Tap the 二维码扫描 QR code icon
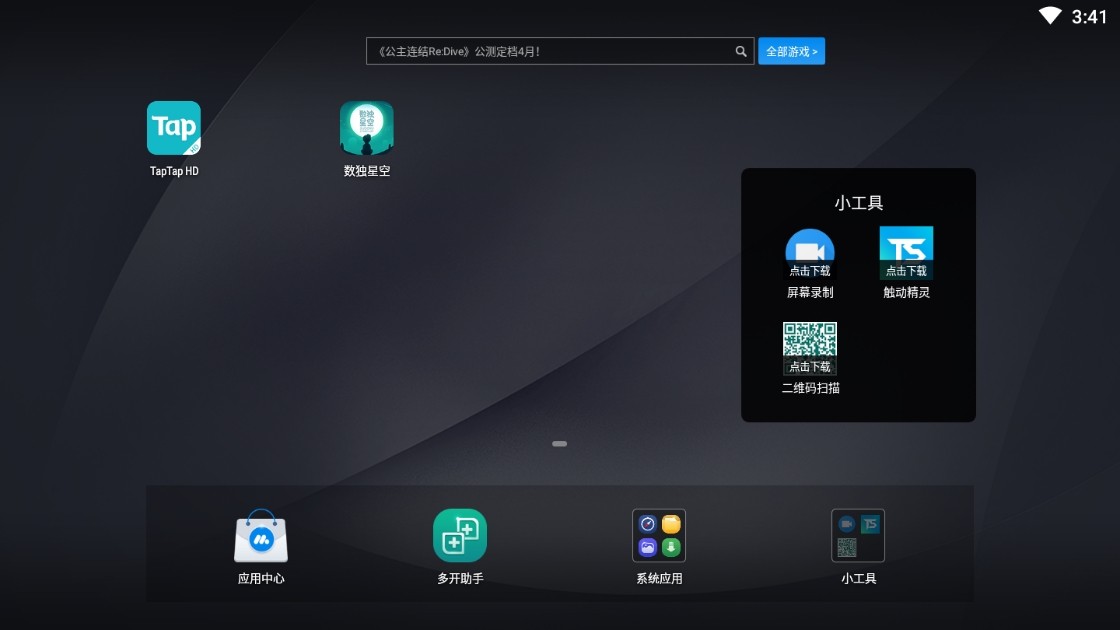The image size is (1120, 630). (x=810, y=340)
